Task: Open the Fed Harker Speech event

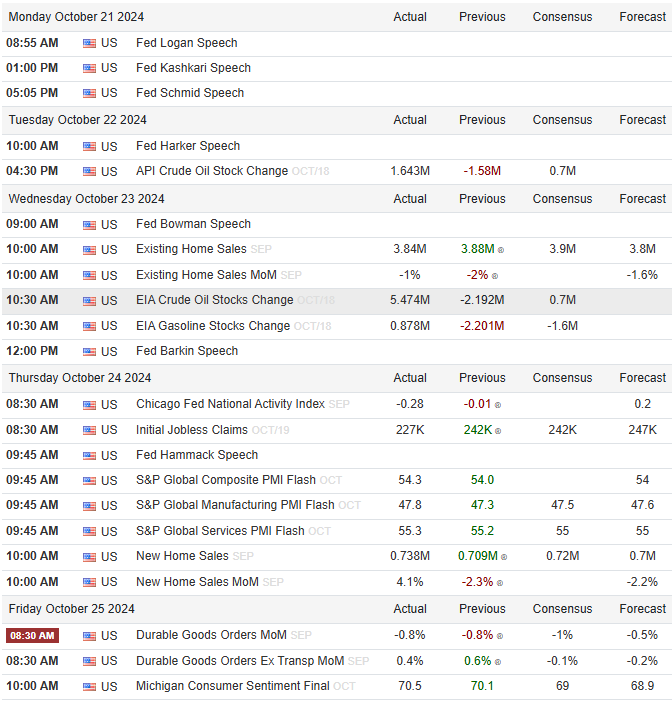Action: coord(188,146)
